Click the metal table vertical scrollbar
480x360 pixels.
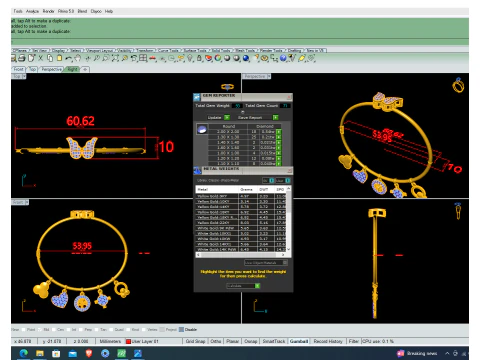(288, 219)
